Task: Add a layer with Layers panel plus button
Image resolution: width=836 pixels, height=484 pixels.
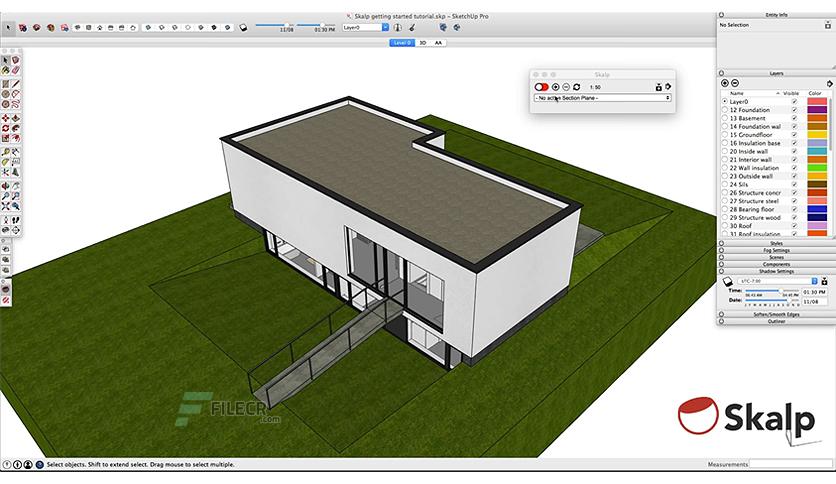Action: pos(725,83)
